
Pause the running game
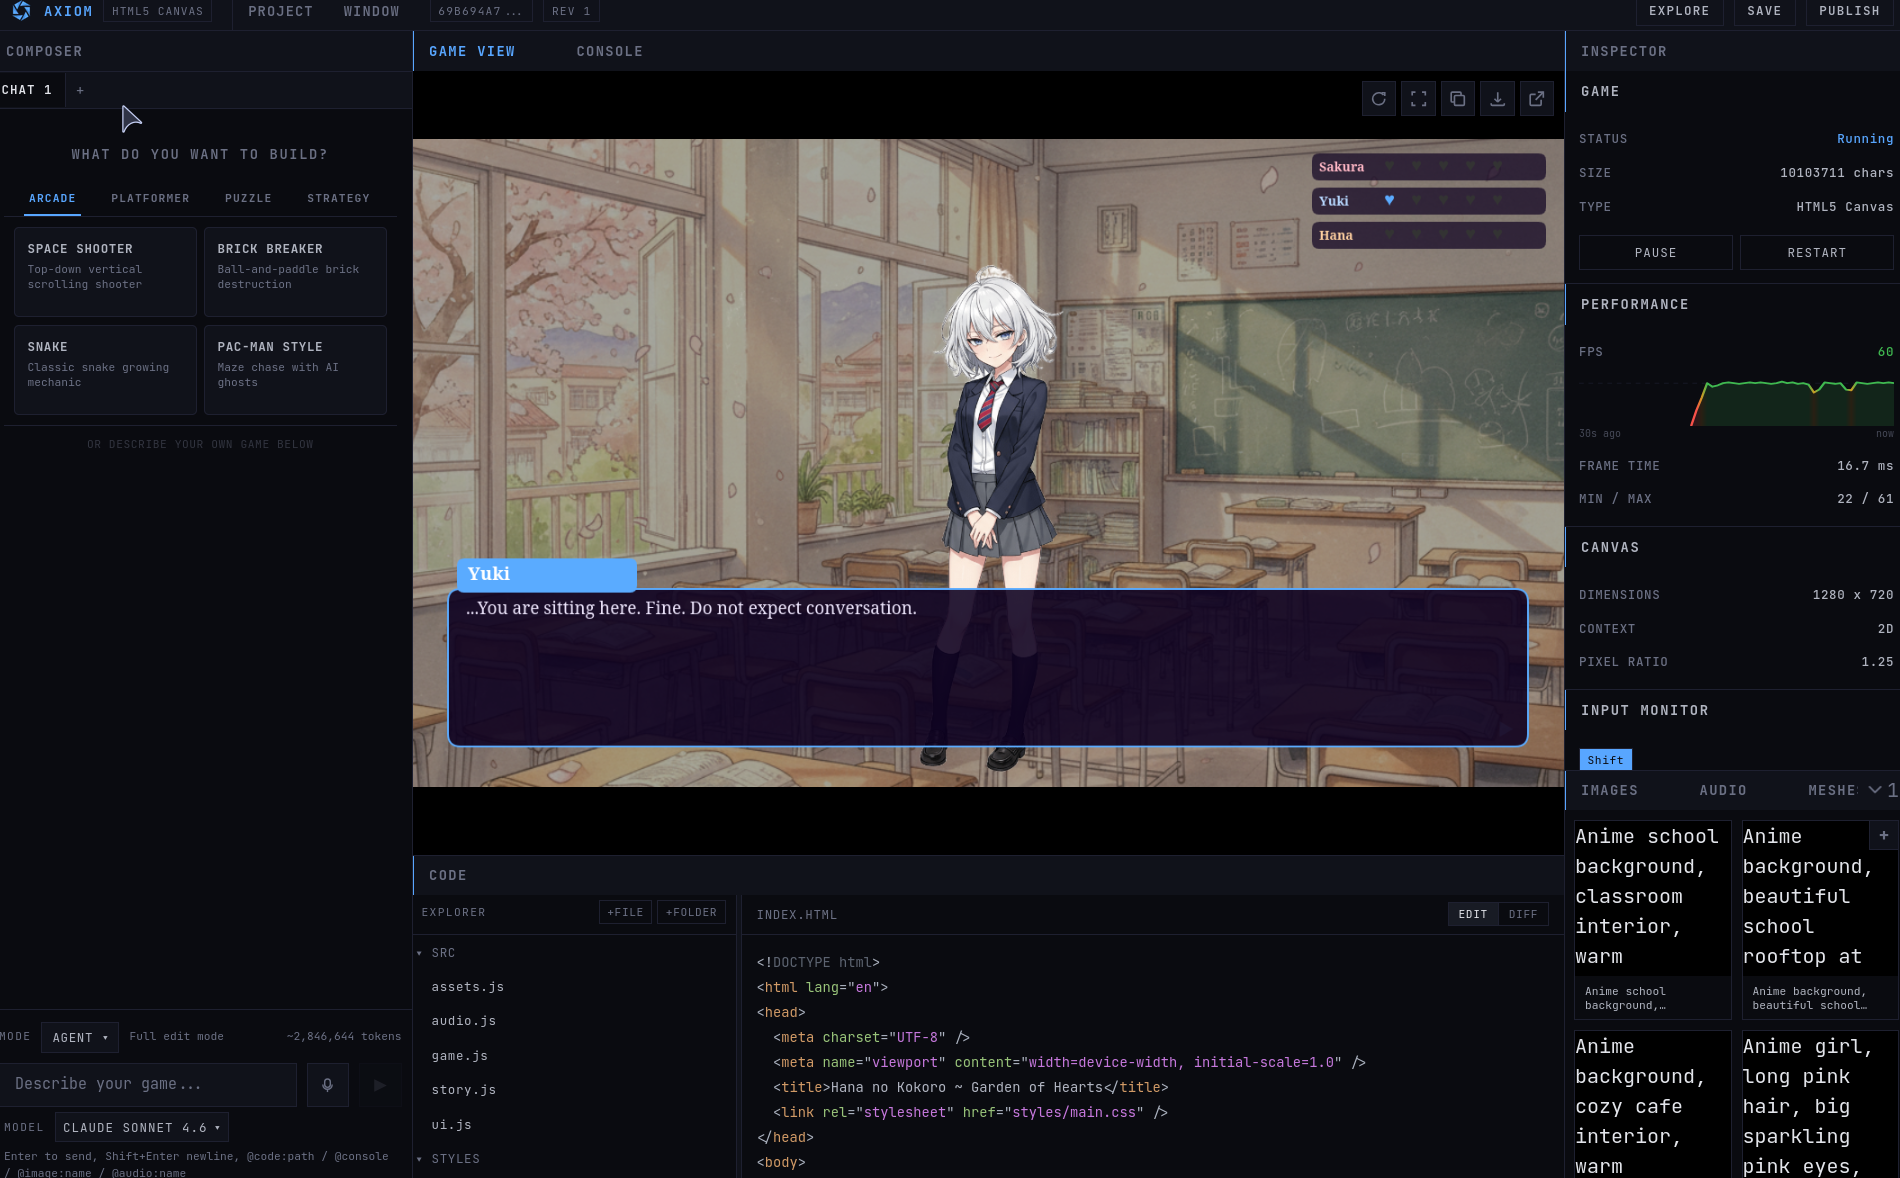pyautogui.click(x=1655, y=253)
